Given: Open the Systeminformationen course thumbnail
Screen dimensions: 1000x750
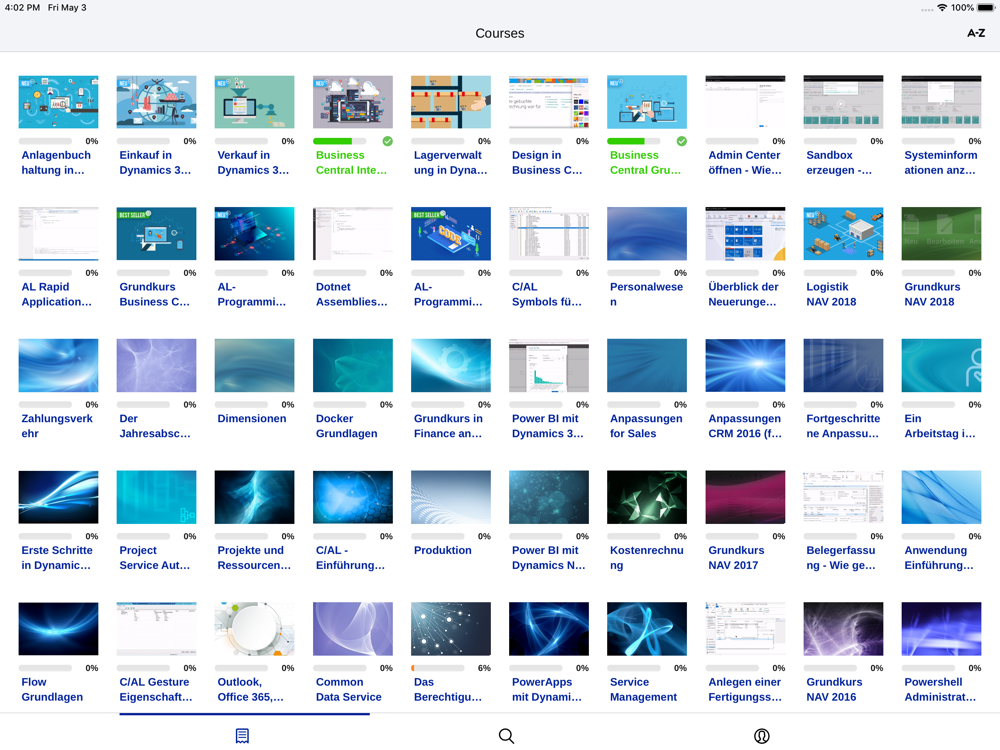Looking at the screenshot, I should click(941, 102).
